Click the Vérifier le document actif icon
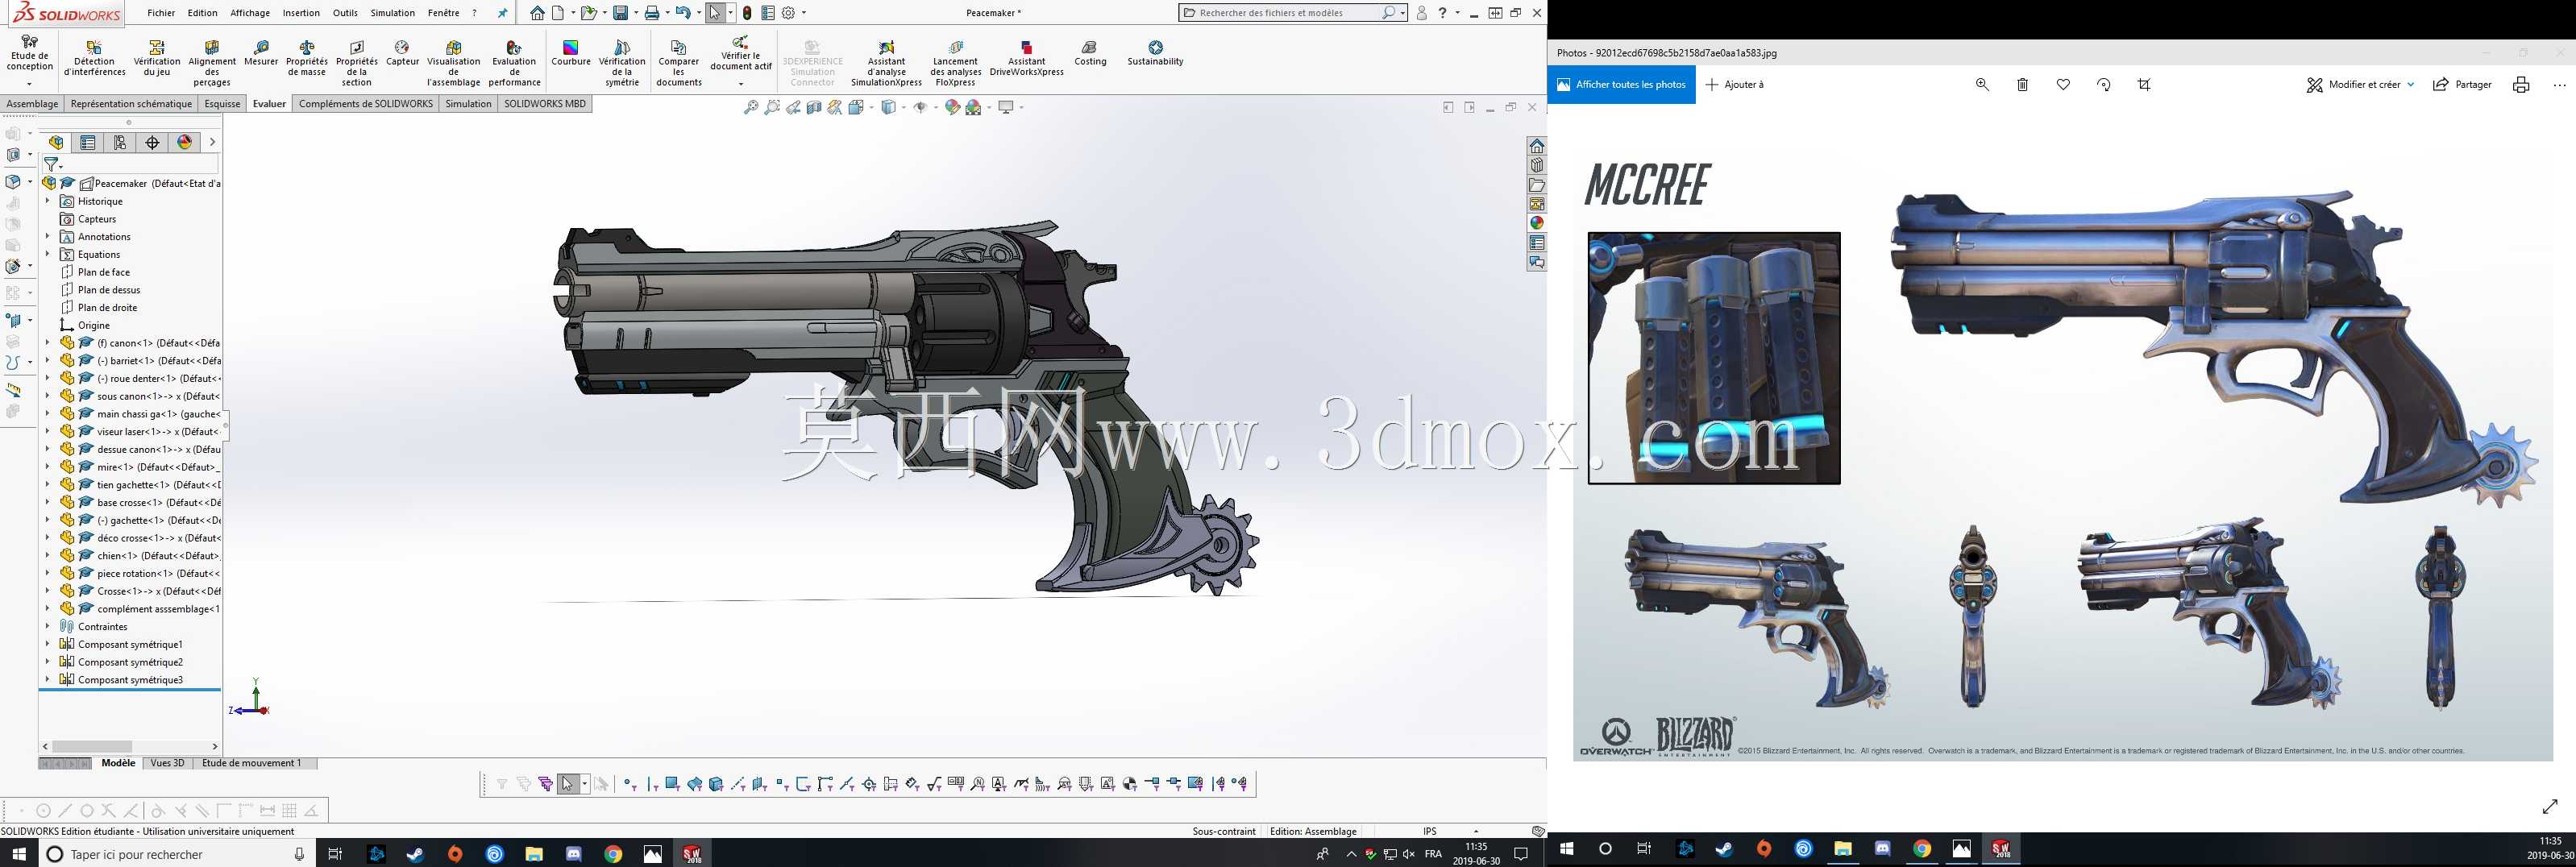Image resolution: width=2576 pixels, height=867 pixels. click(740, 42)
